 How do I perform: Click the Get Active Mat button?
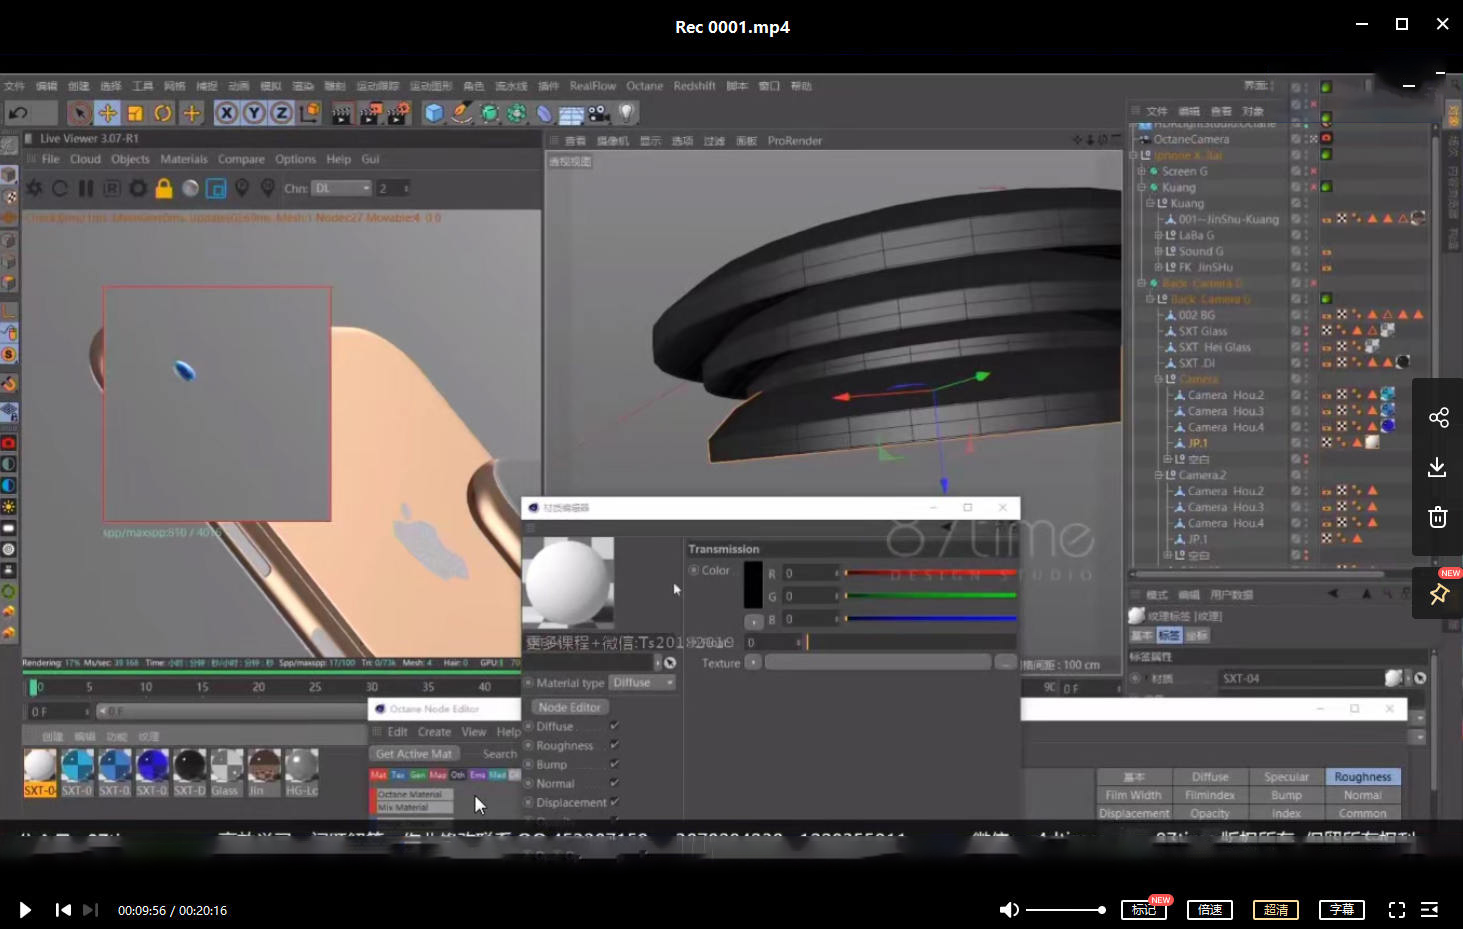click(x=413, y=753)
